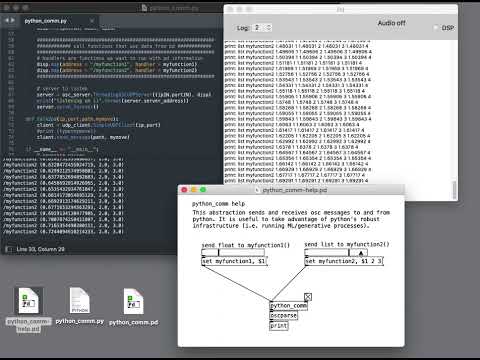The image size is (480, 360).
Task: Click the file icon in editor title bar
Action: 144,8
